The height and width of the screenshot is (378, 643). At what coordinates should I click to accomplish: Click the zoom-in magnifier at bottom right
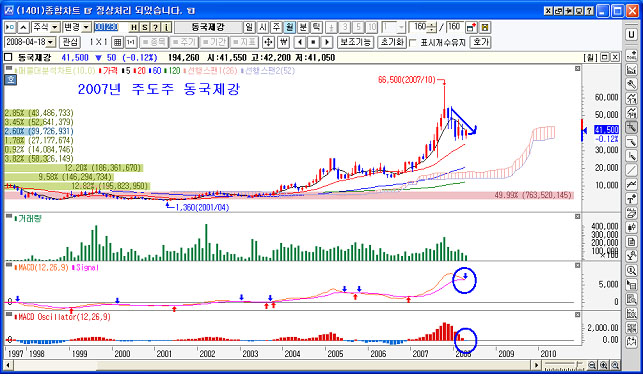(604, 365)
